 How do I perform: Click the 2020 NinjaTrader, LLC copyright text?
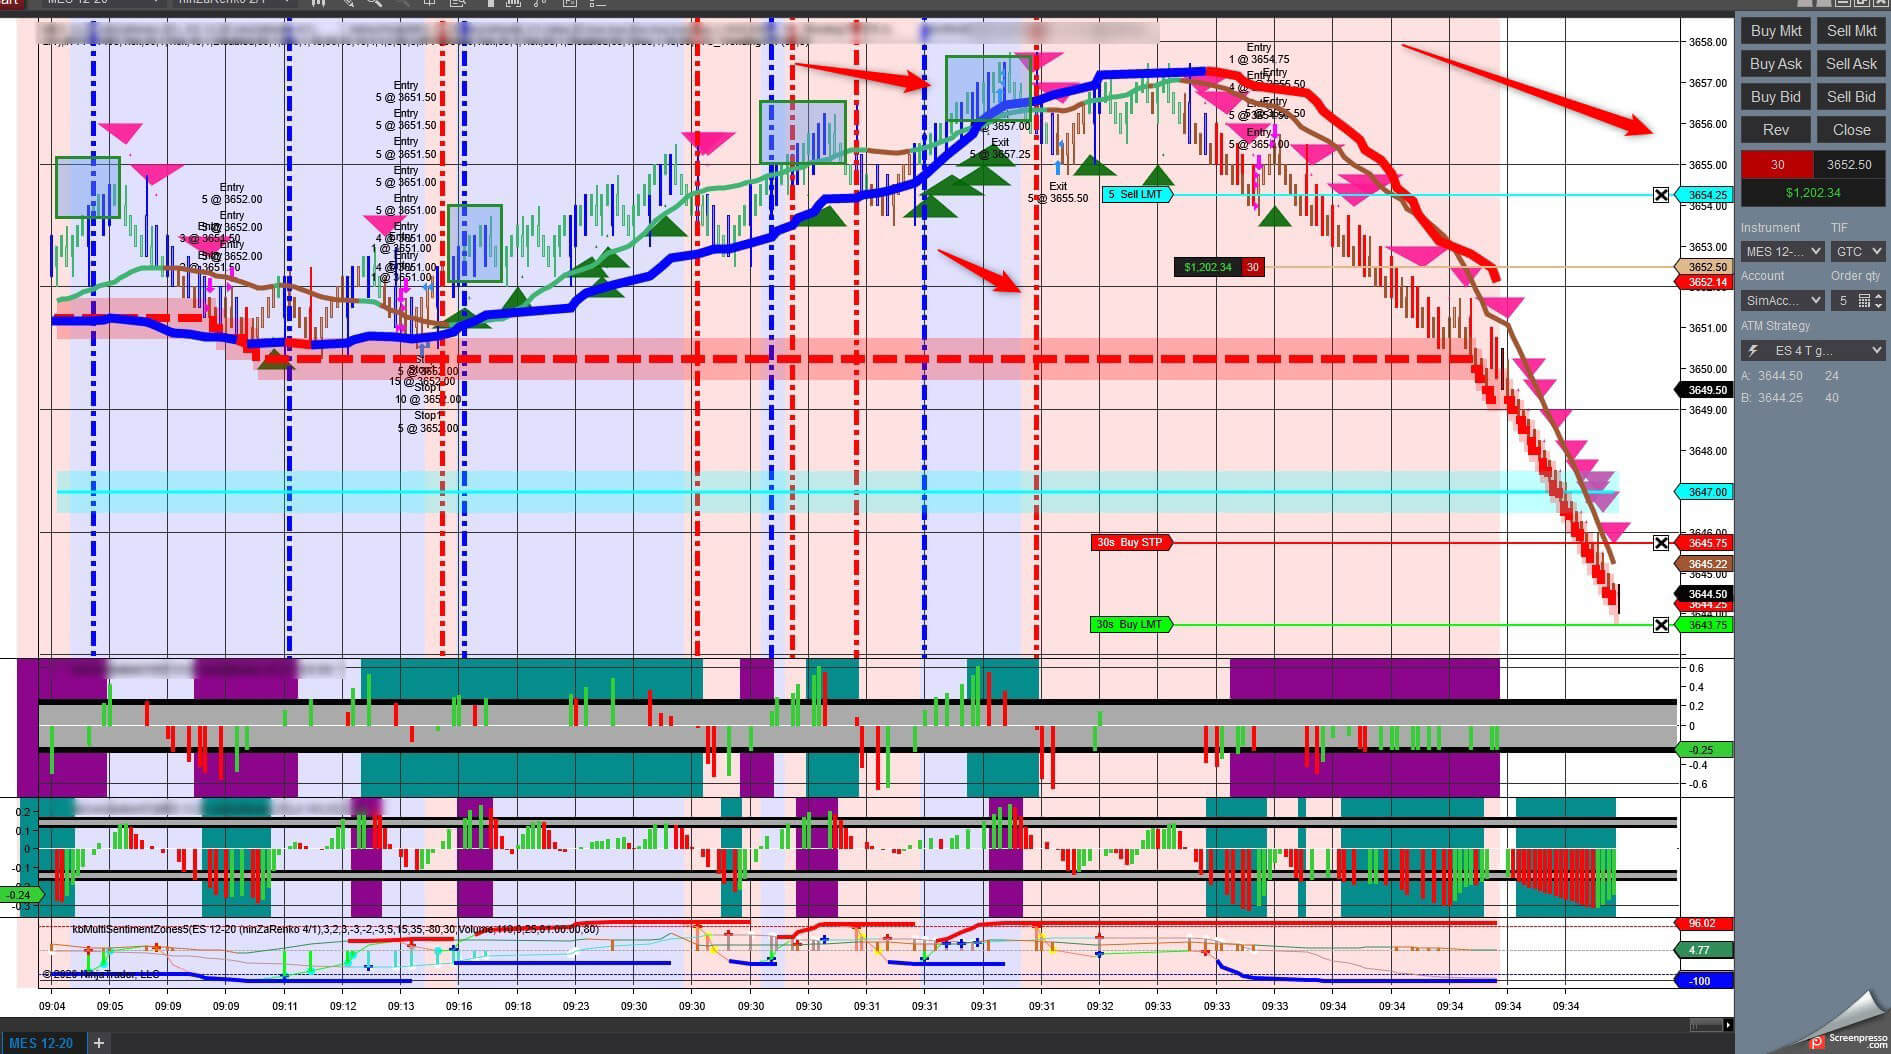point(102,974)
